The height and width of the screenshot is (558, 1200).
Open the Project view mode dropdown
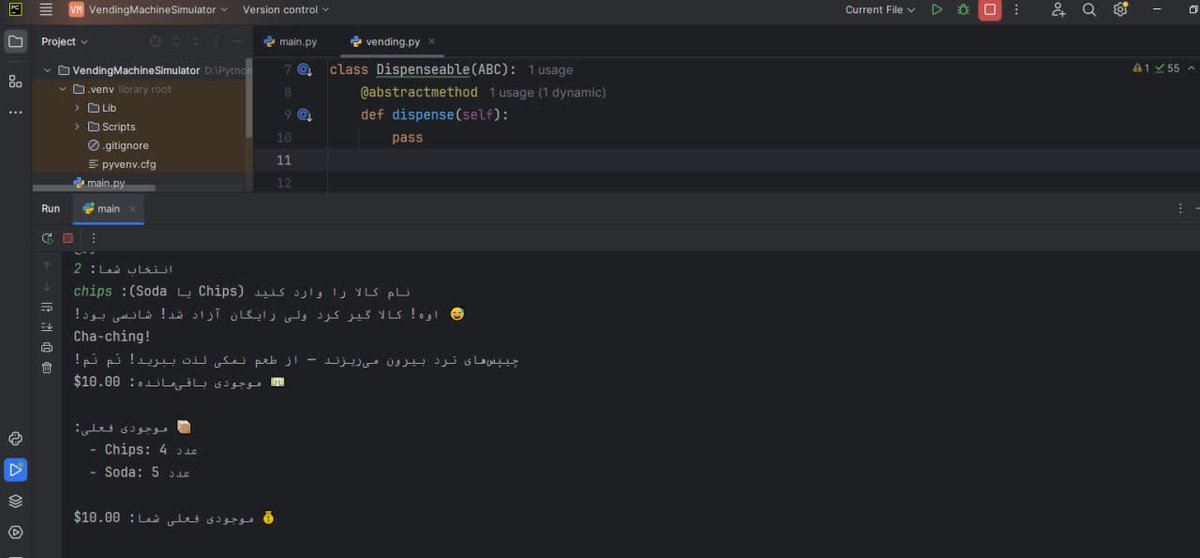(x=64, y=42)
